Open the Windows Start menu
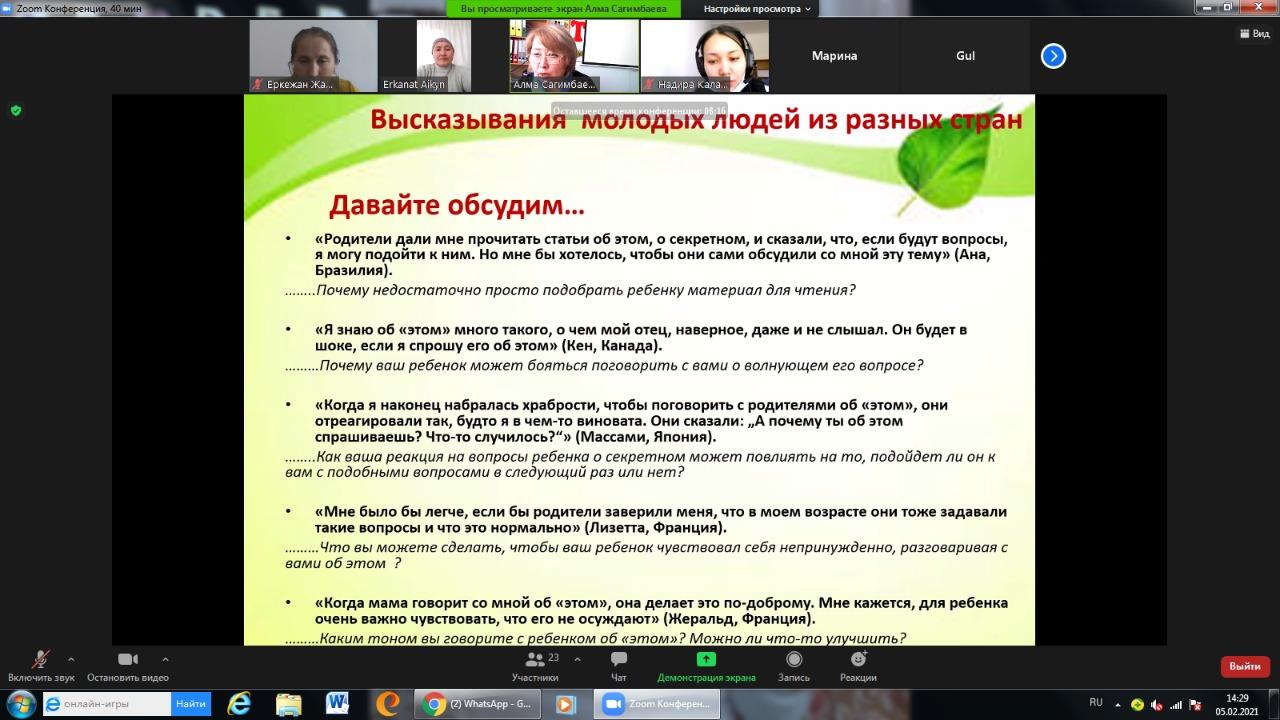 click(x=21, y=704)
